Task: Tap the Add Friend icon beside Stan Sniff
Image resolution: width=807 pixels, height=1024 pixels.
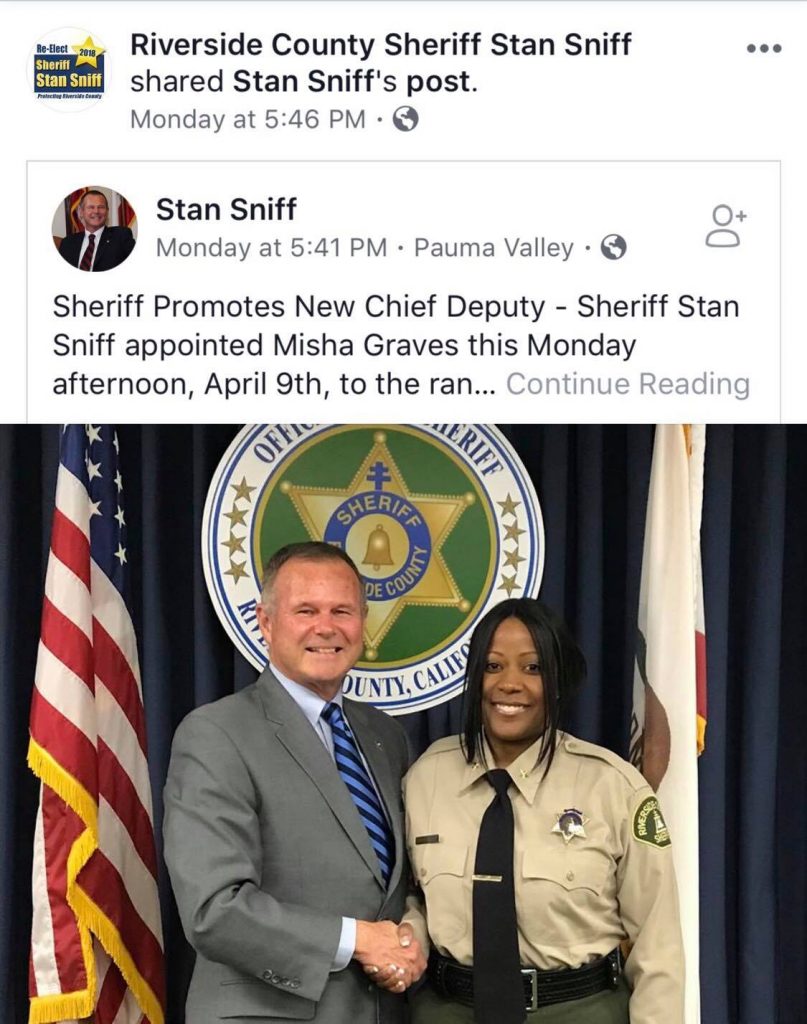Action: pyautogui.click(x=726, y=226)
